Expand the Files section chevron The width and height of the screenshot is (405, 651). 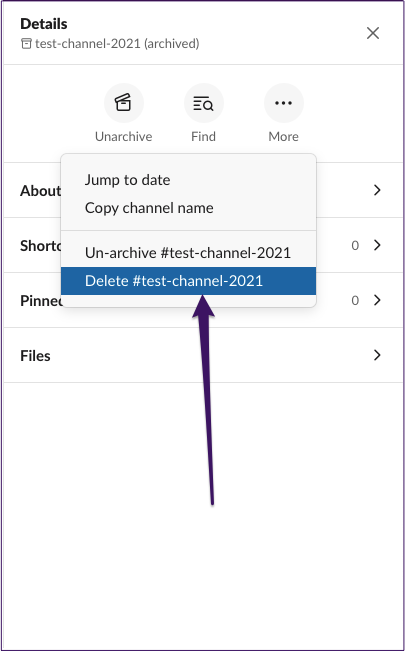[x=377, y=355]
